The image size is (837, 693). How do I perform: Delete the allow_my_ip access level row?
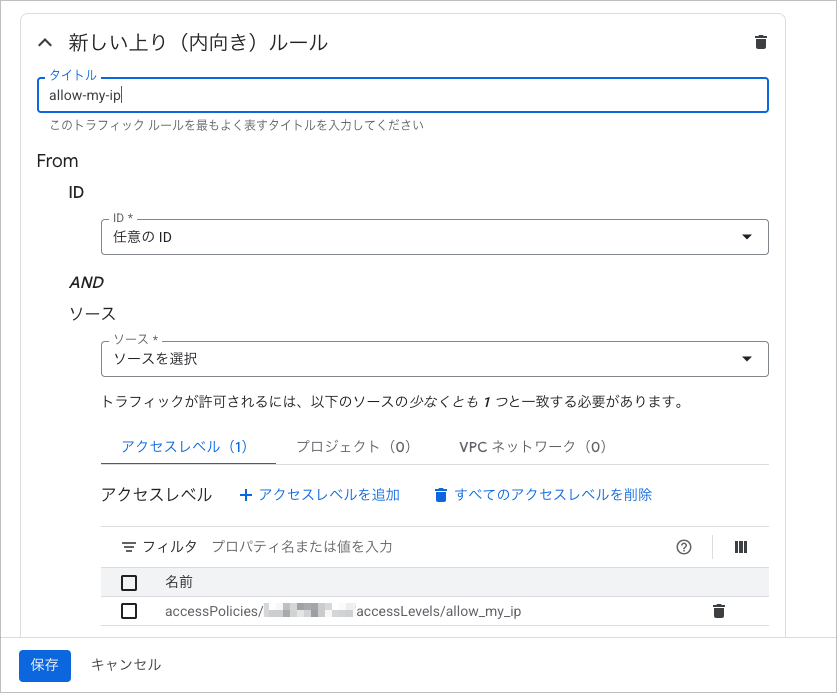tap(718, 611)
